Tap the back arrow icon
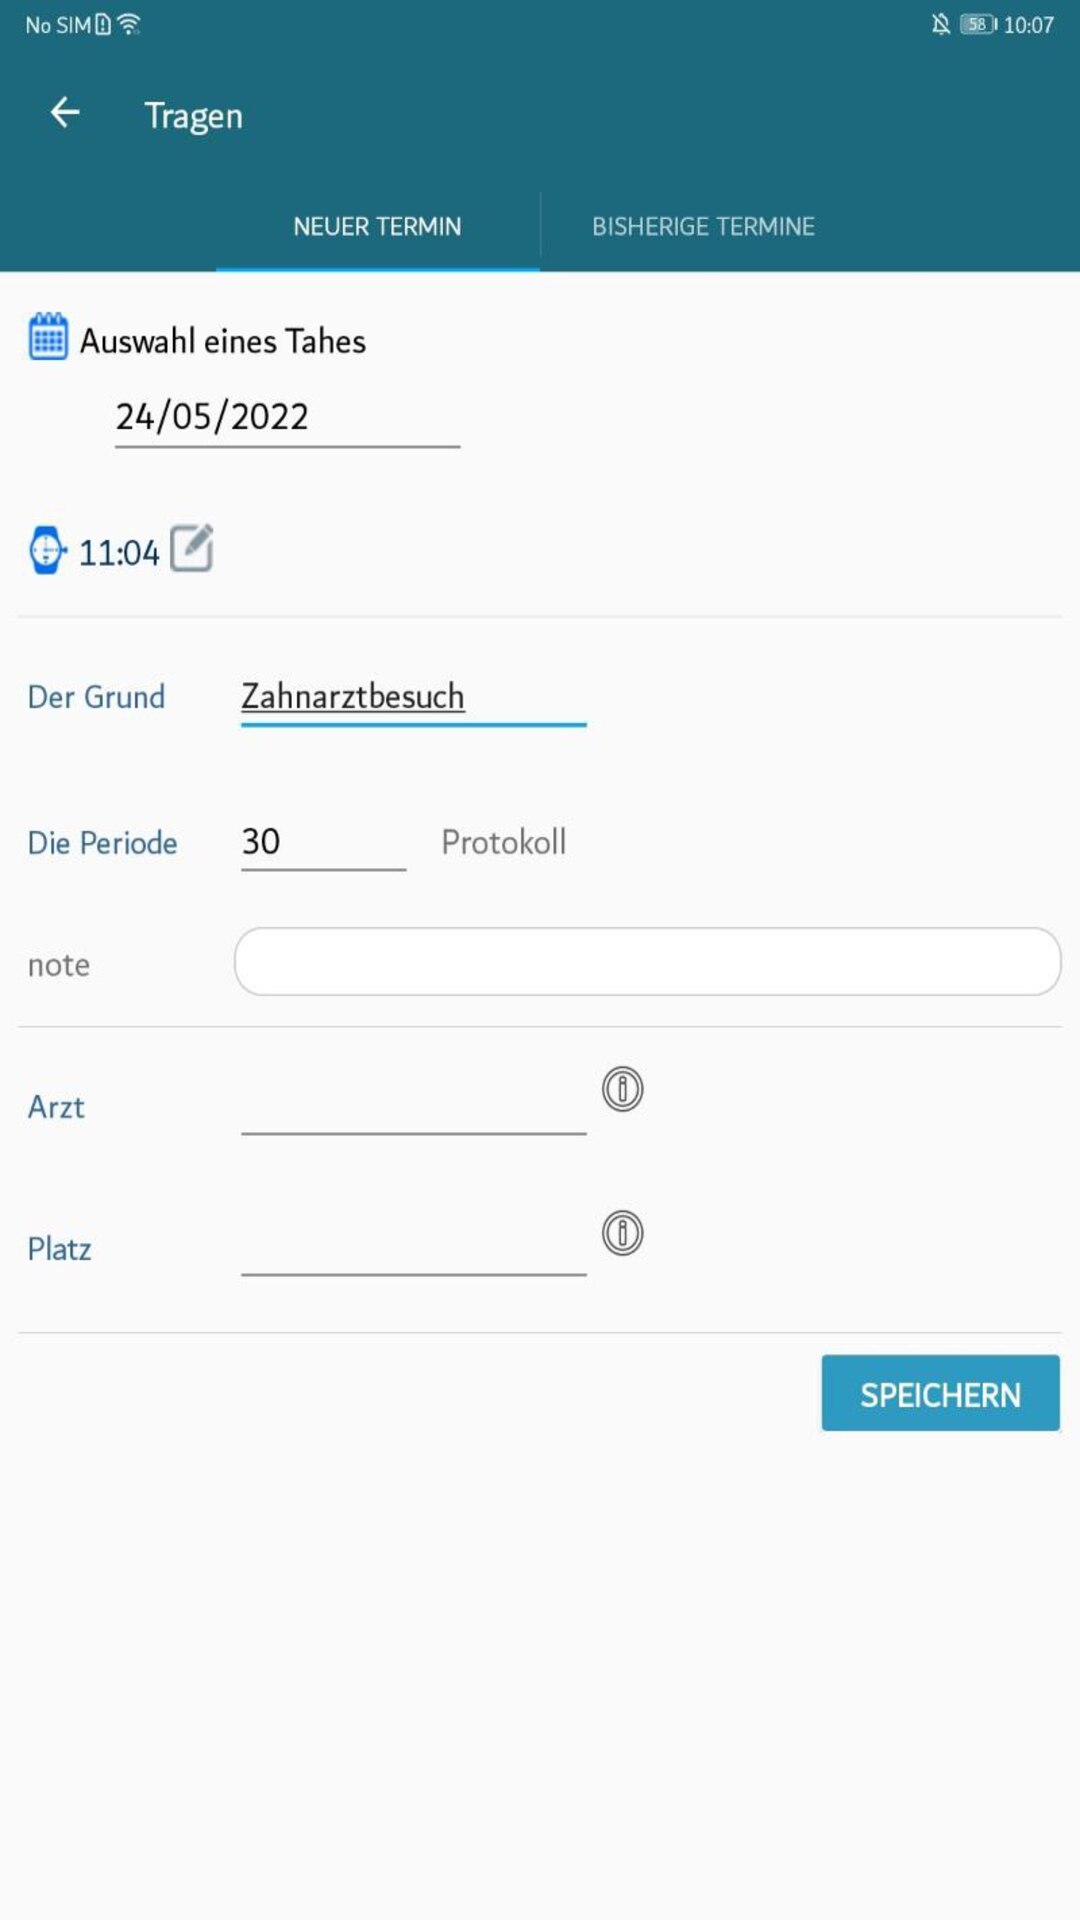The image size is (1080, 1920). click(65, 113)
